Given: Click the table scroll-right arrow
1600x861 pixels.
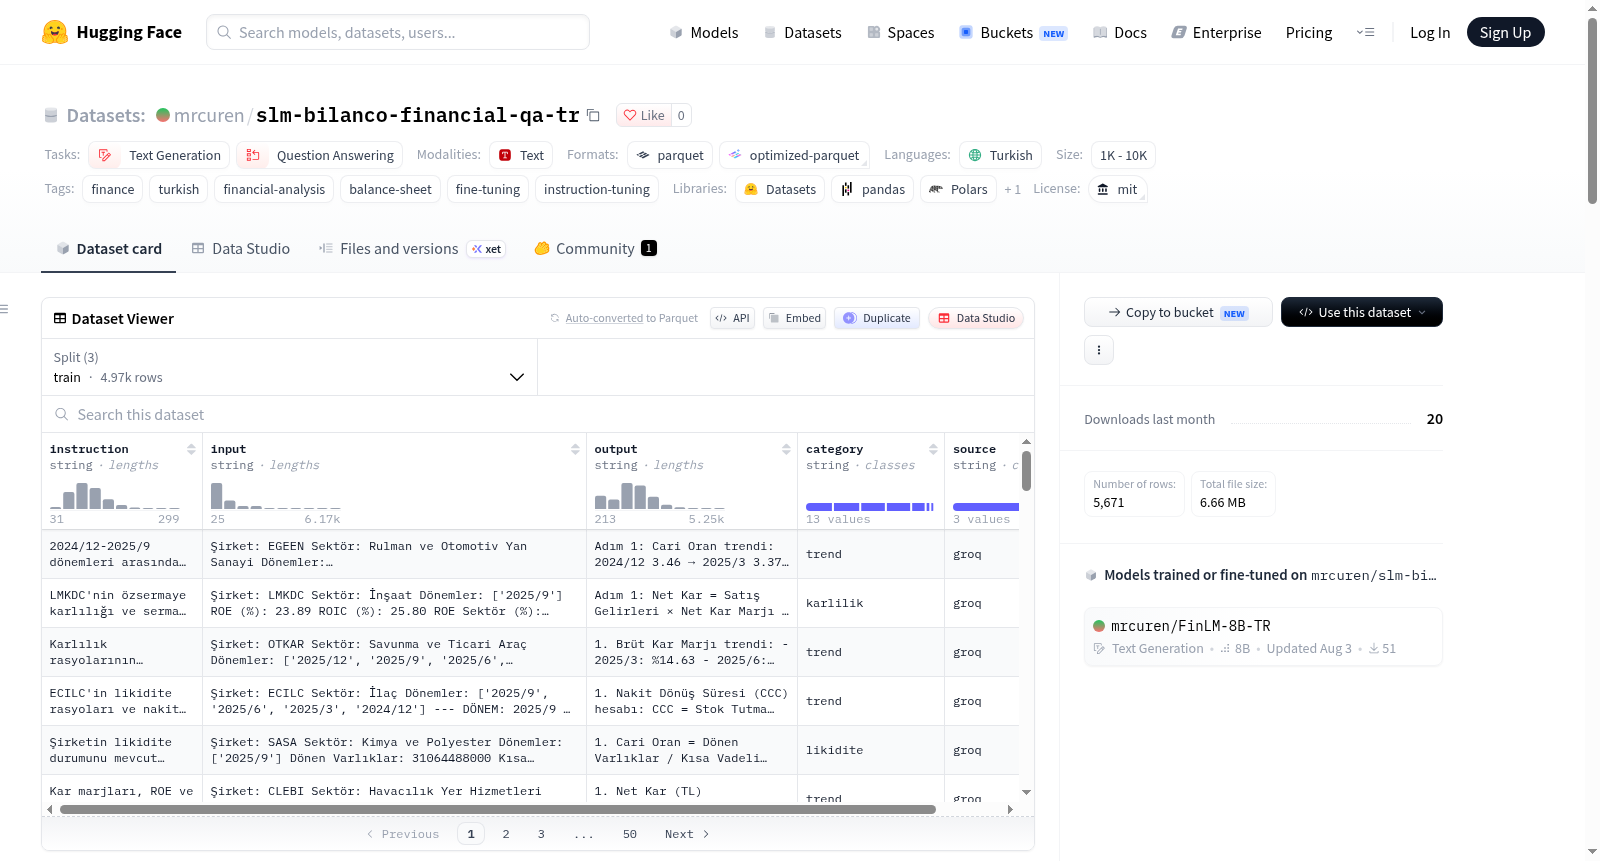Looking at the screenshot, I should [x=1010, y=809].
